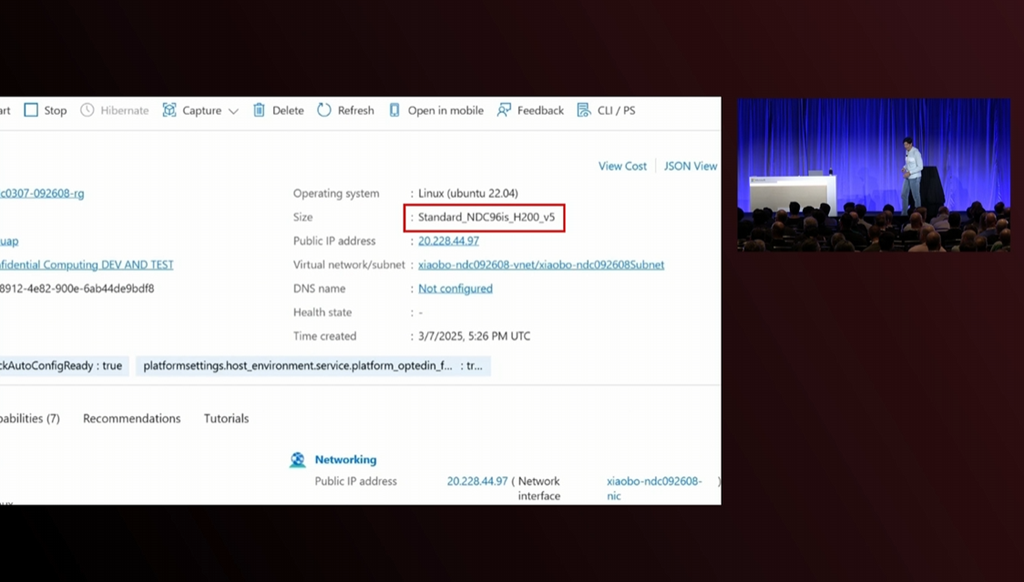Click the DNS name Not configured link
The width and height of the screenshot is (1024, 582).
coord(455,289)
